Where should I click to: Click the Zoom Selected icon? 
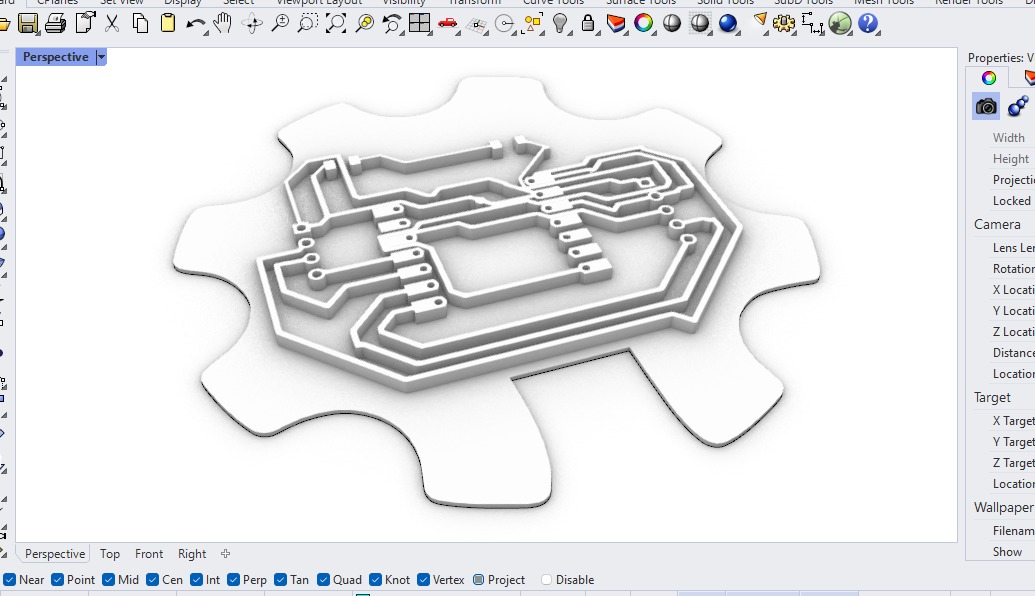click(x=364, y=24)
